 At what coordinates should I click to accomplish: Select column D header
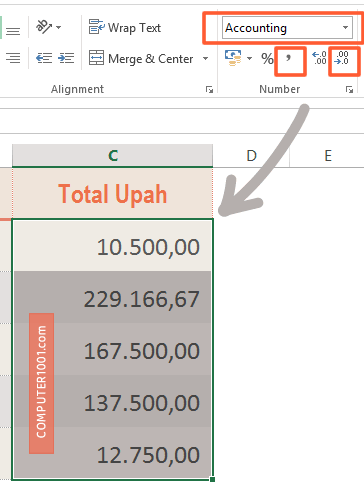pos(251,155)
